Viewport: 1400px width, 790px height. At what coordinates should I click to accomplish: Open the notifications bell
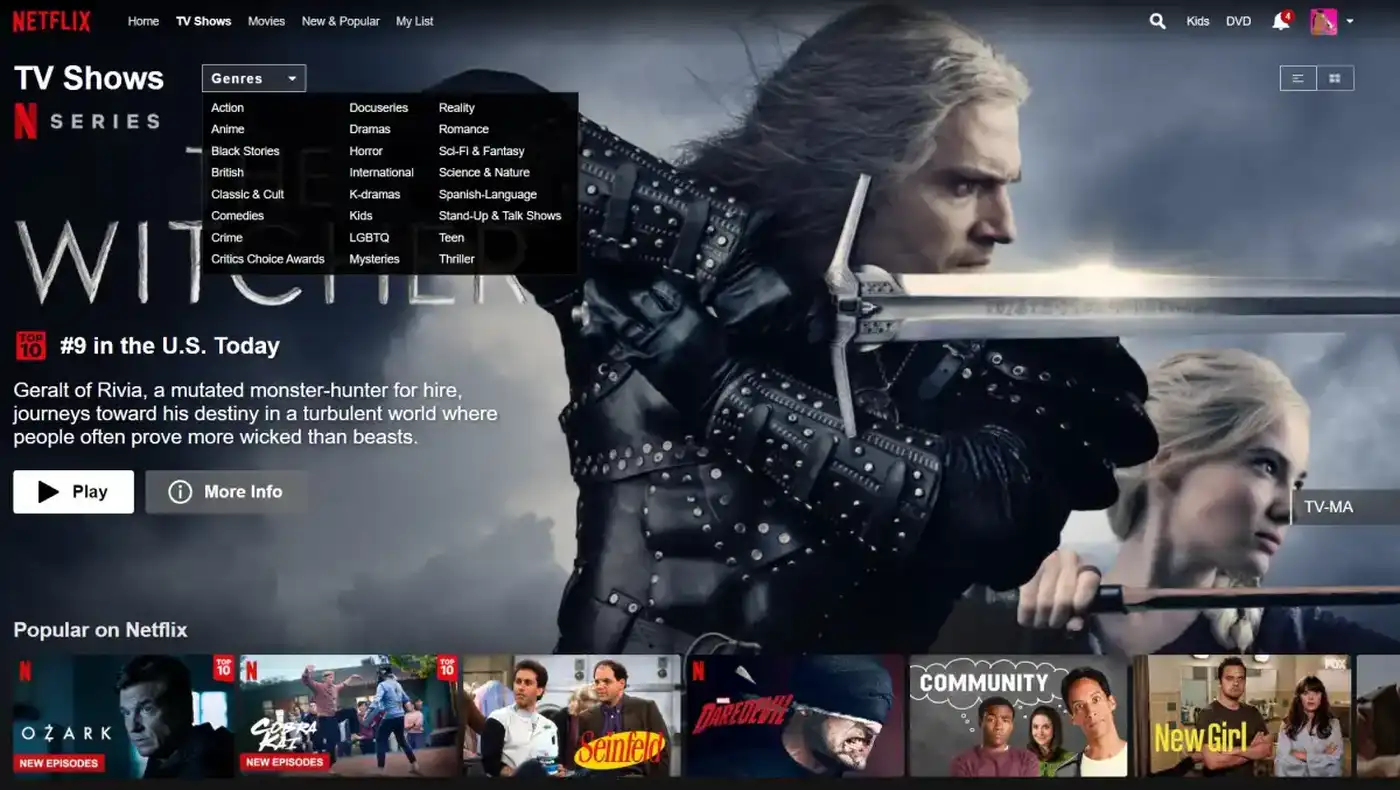click(x=1281, y=21)
